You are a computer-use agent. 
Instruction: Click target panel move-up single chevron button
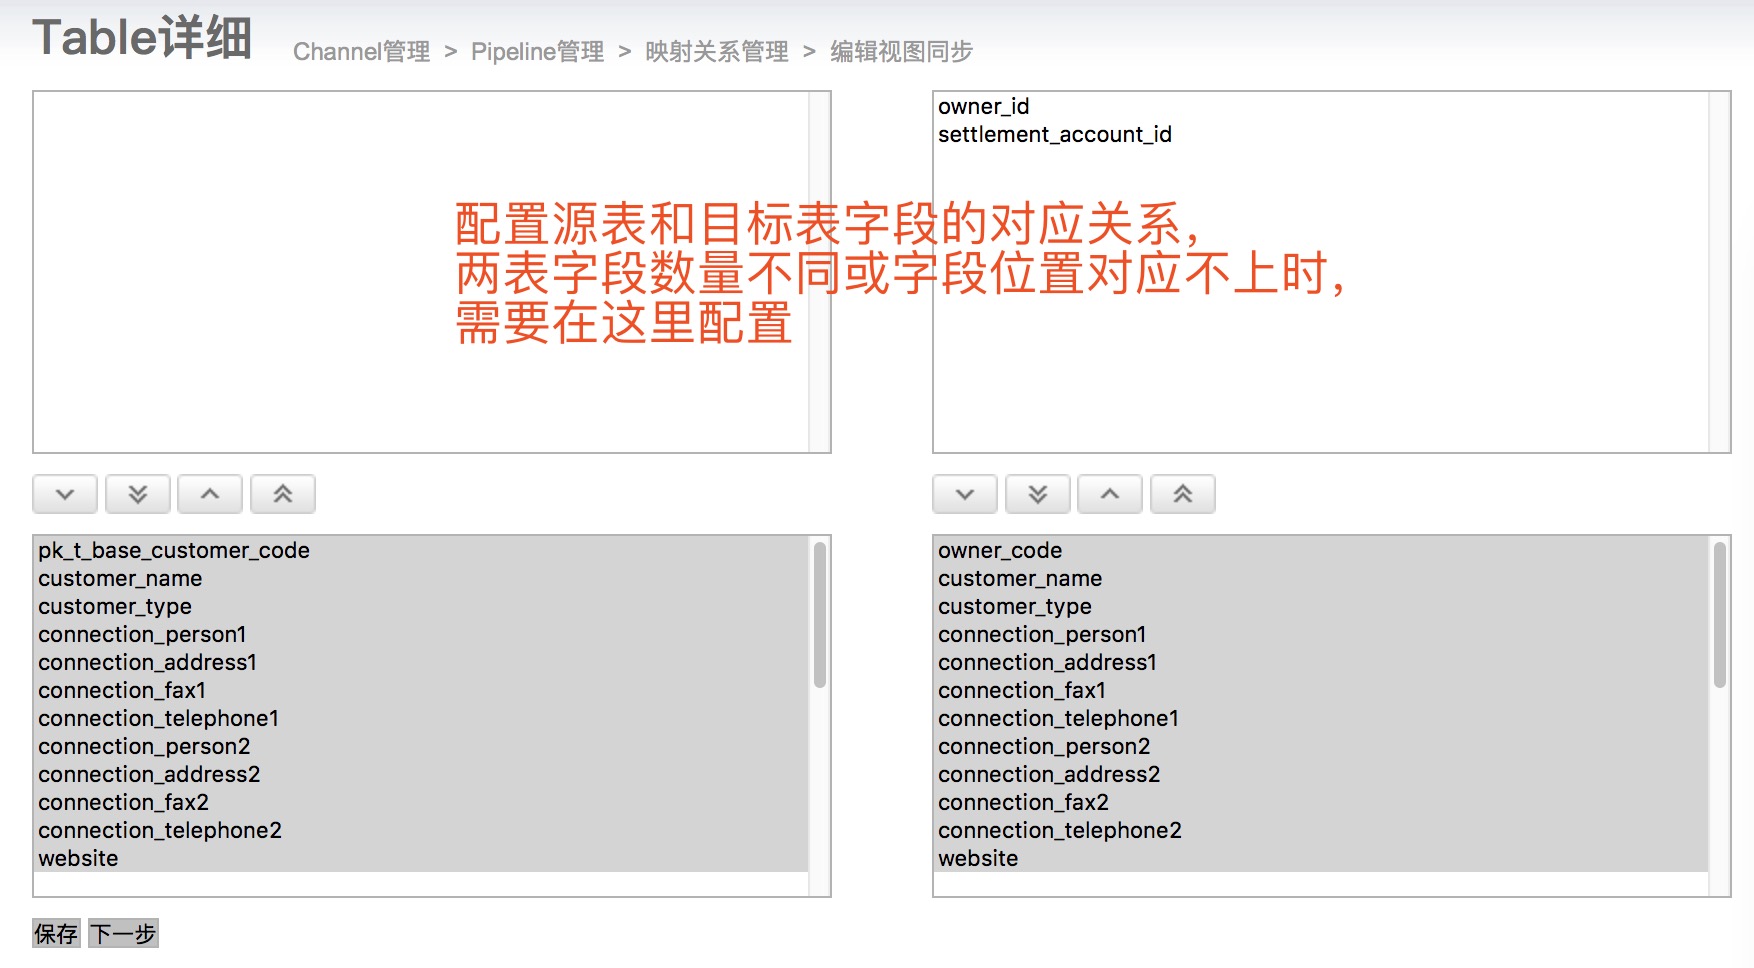click(x=1110, y=494)
